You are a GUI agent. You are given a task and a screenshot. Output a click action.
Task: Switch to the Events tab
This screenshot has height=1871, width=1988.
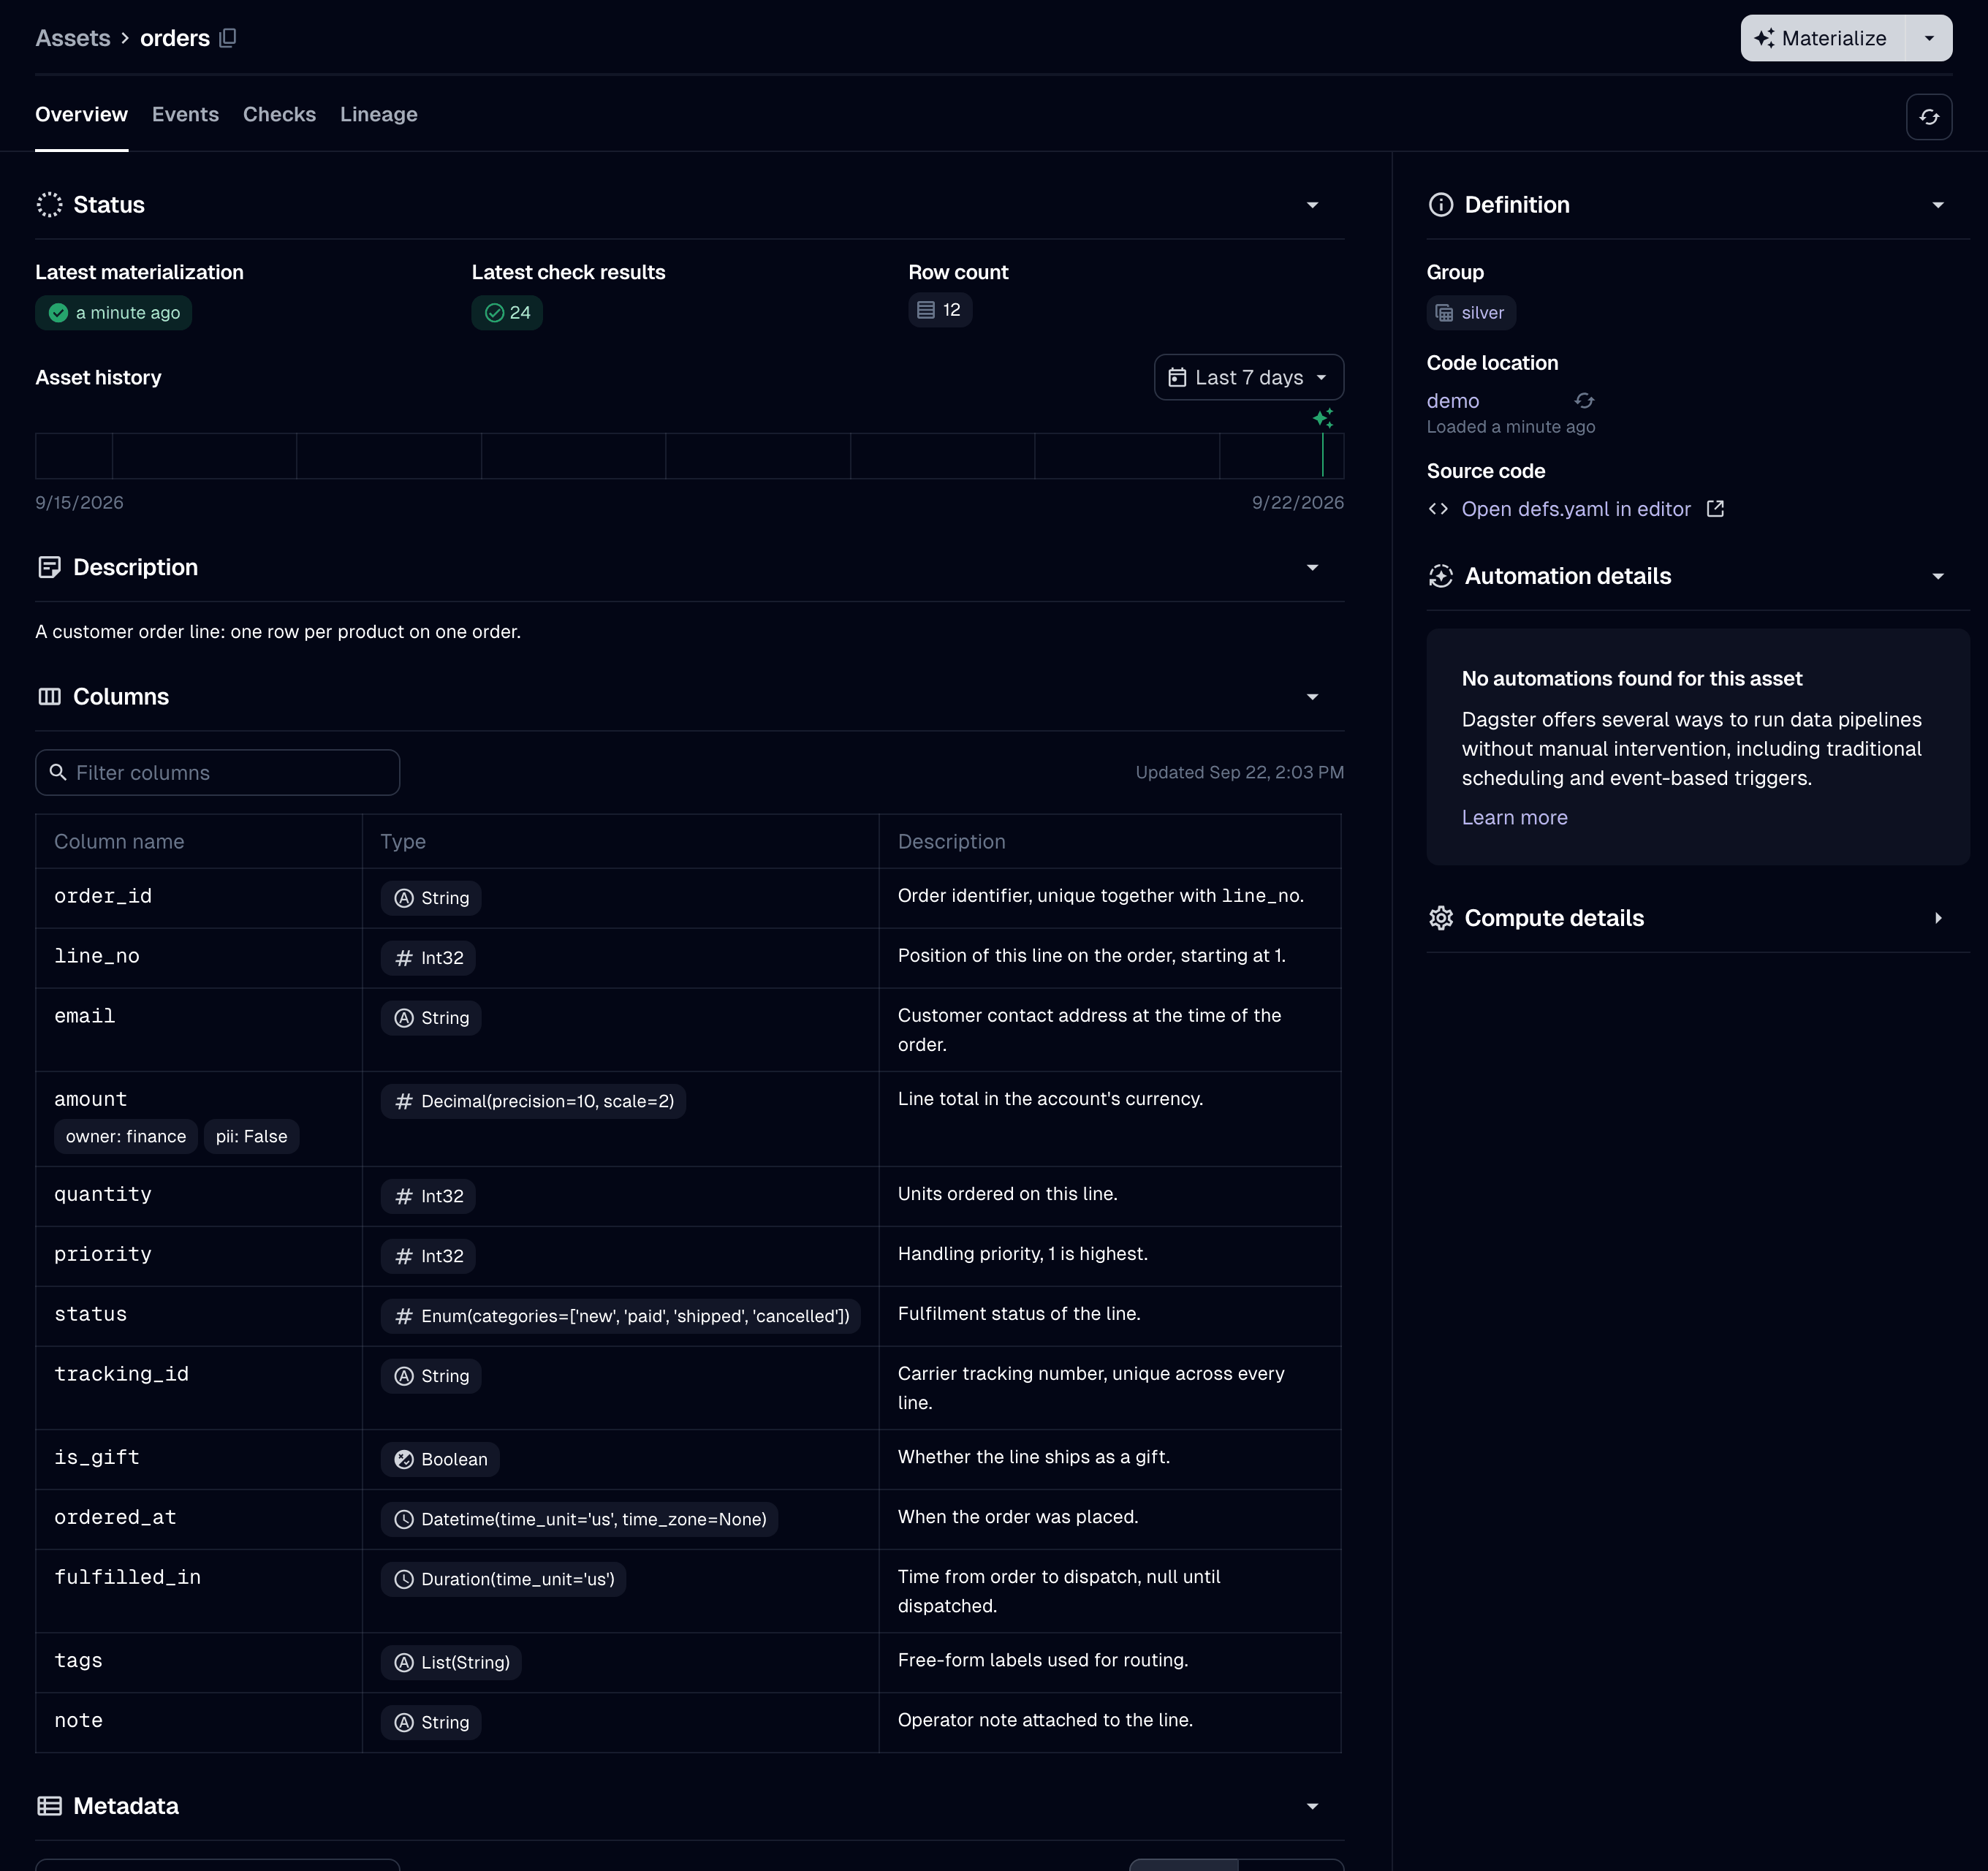[185, 115]
